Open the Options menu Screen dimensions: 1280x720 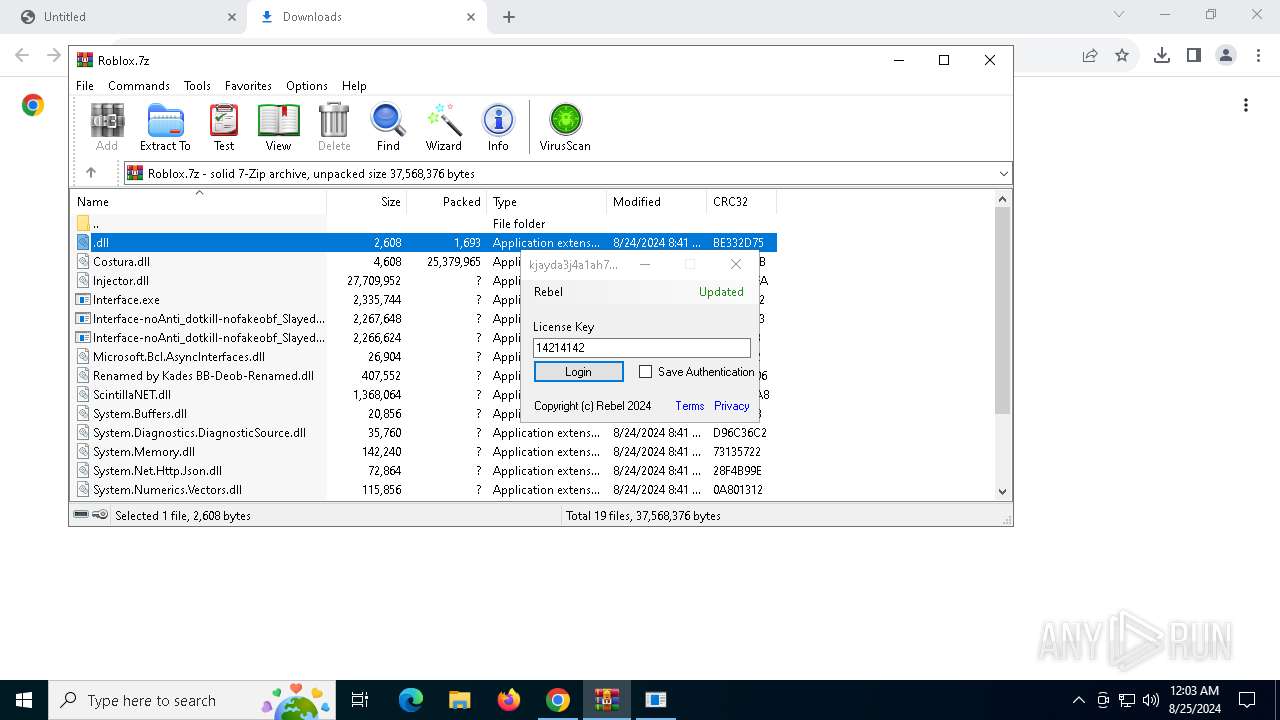tap(307, 86)
